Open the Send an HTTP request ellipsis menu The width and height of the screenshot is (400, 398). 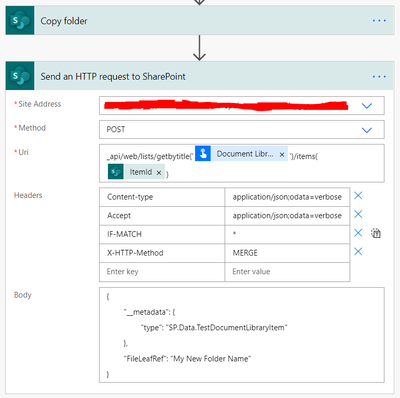click(x=379, y=77)
